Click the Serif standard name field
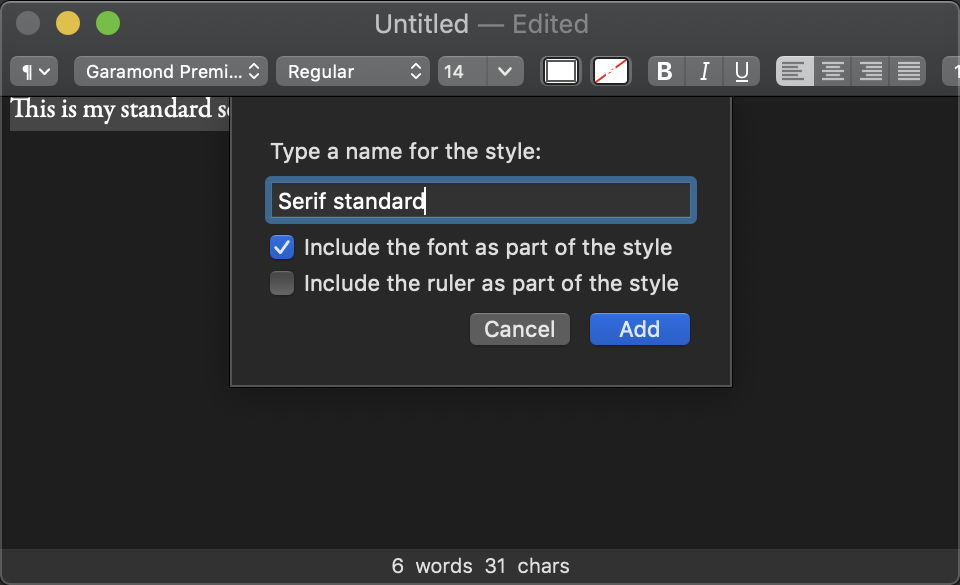This screenshot has width=960, height=585. point(480,200)
